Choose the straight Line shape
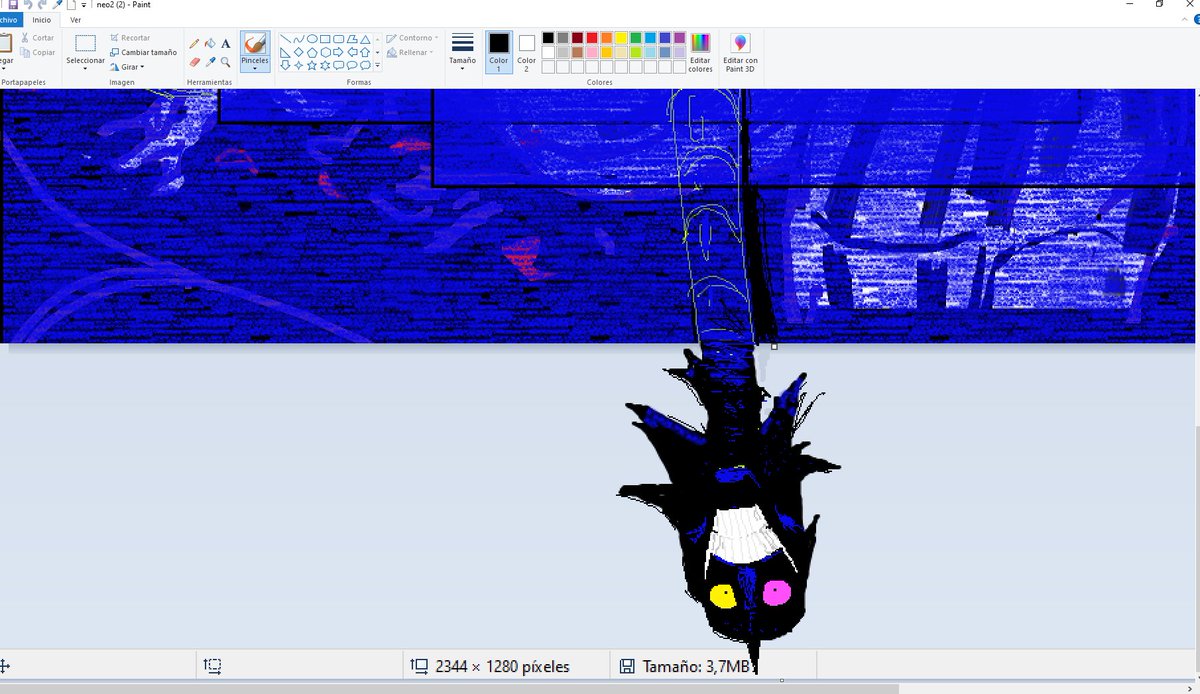Viewport: 1200px width, 694px height. coord(286,39)
